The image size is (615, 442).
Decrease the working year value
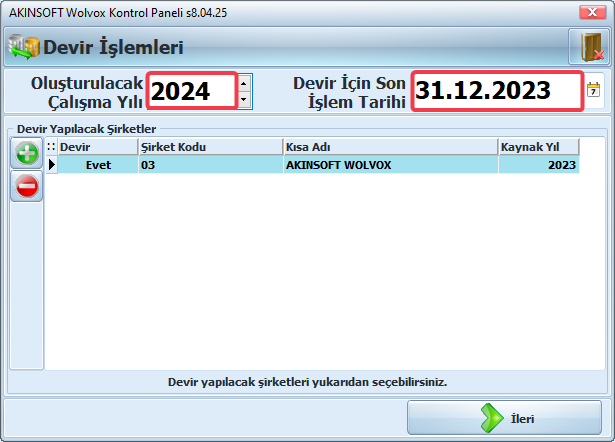tap(244, 100)
